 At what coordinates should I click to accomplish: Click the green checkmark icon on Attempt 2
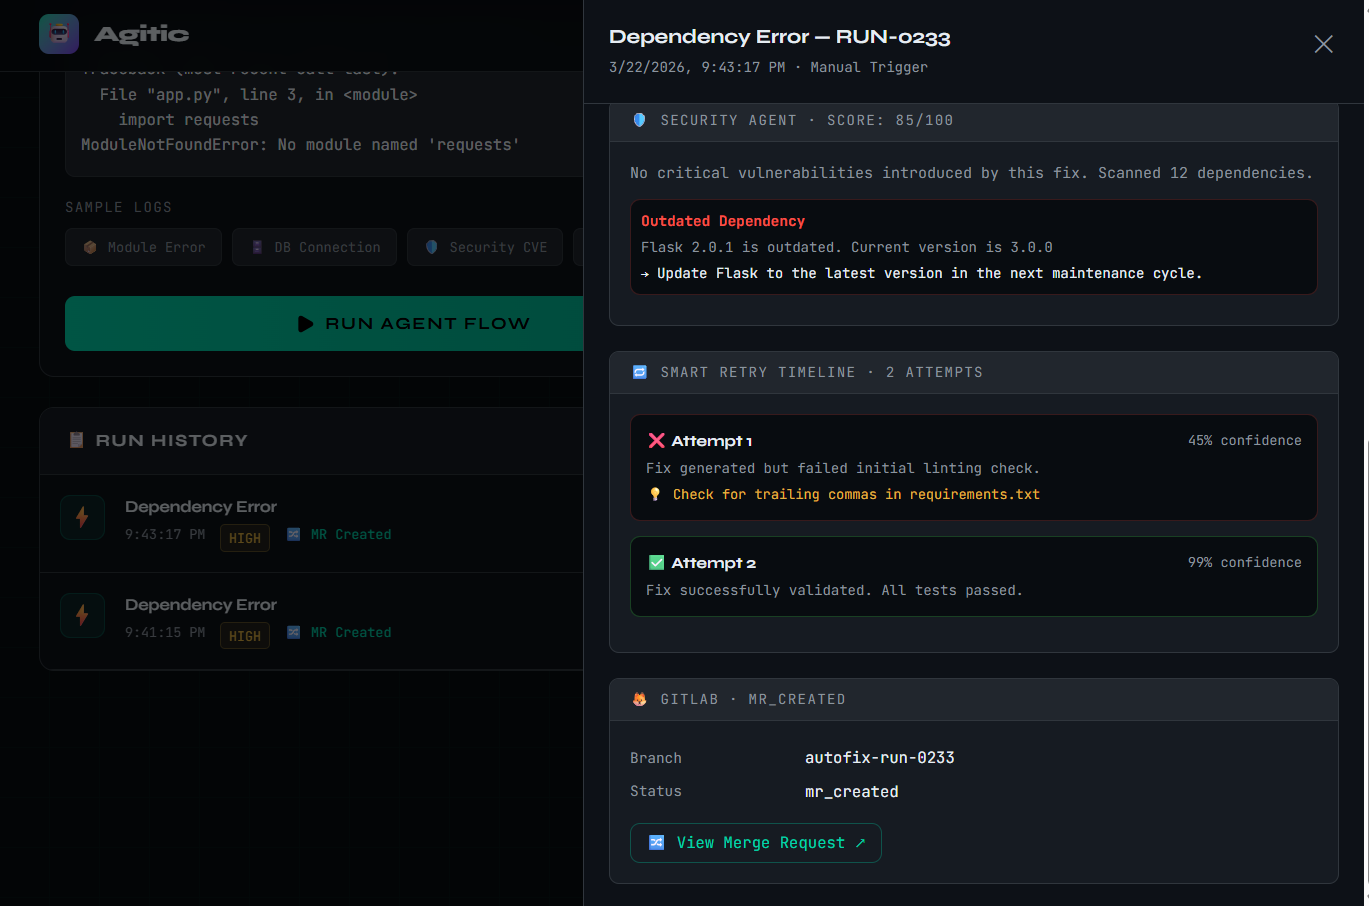coord(657,562)
